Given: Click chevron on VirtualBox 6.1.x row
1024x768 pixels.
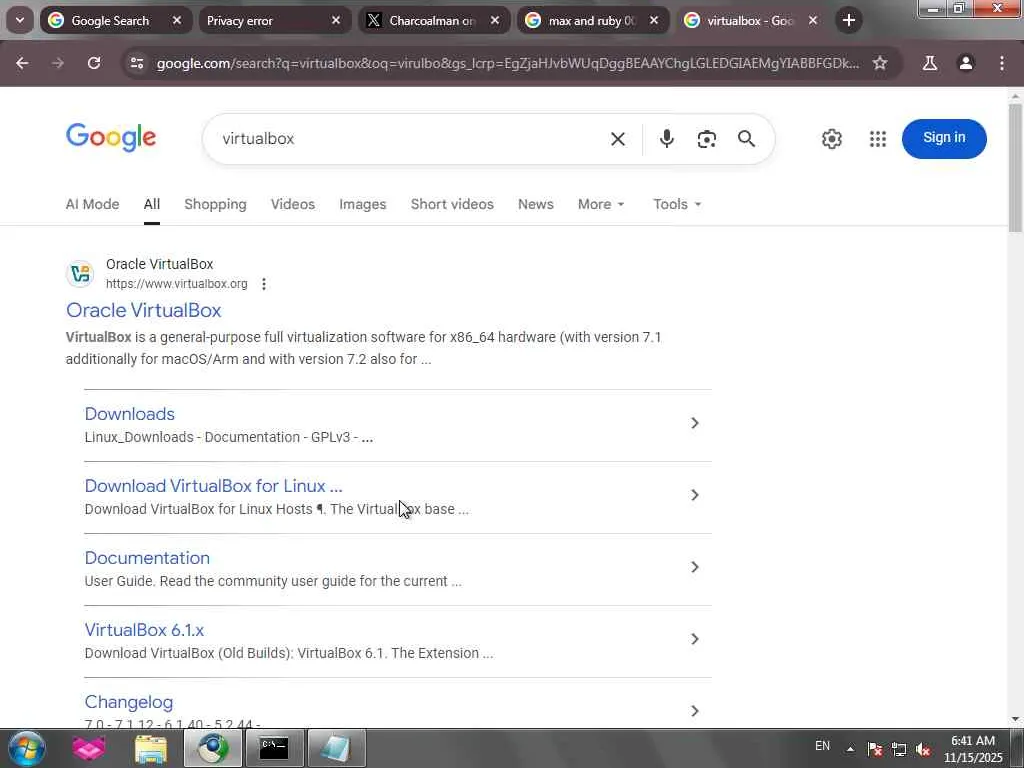Looking at the screenshot, I should tap(695, 639).
